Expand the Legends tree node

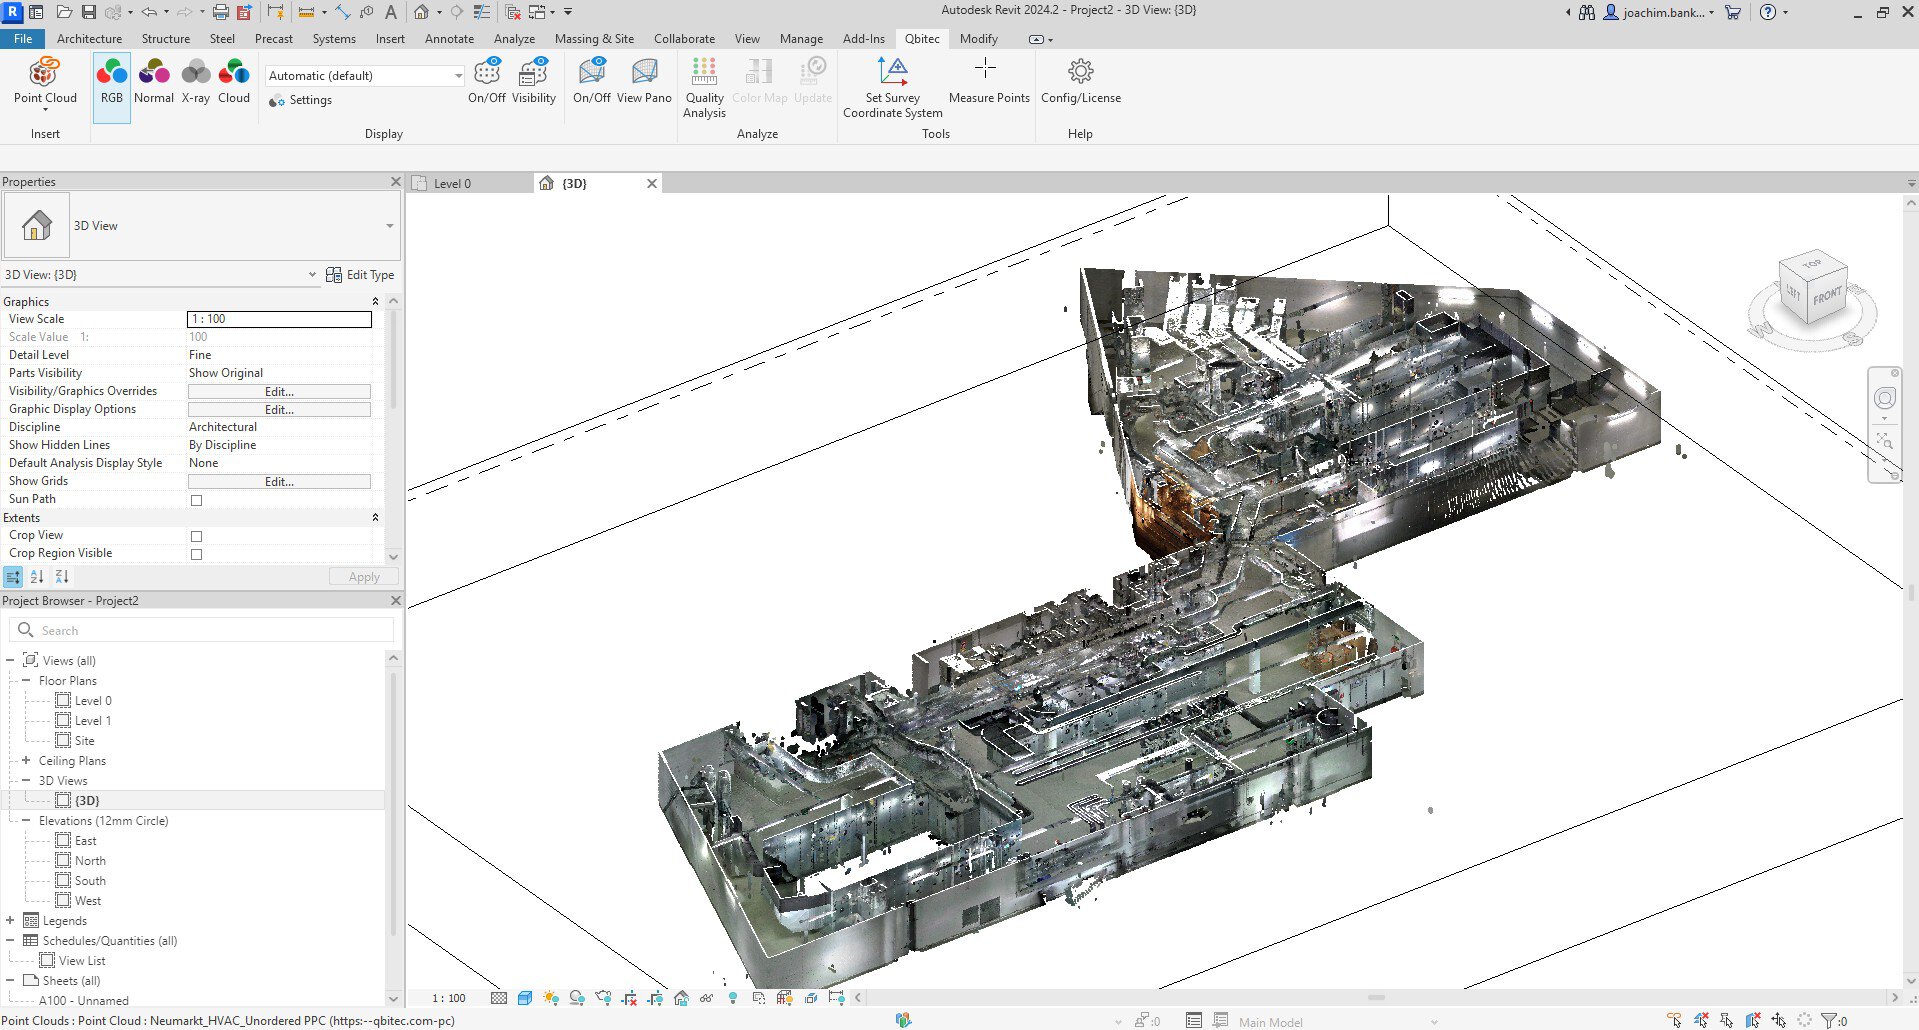[x=10, y=921]
